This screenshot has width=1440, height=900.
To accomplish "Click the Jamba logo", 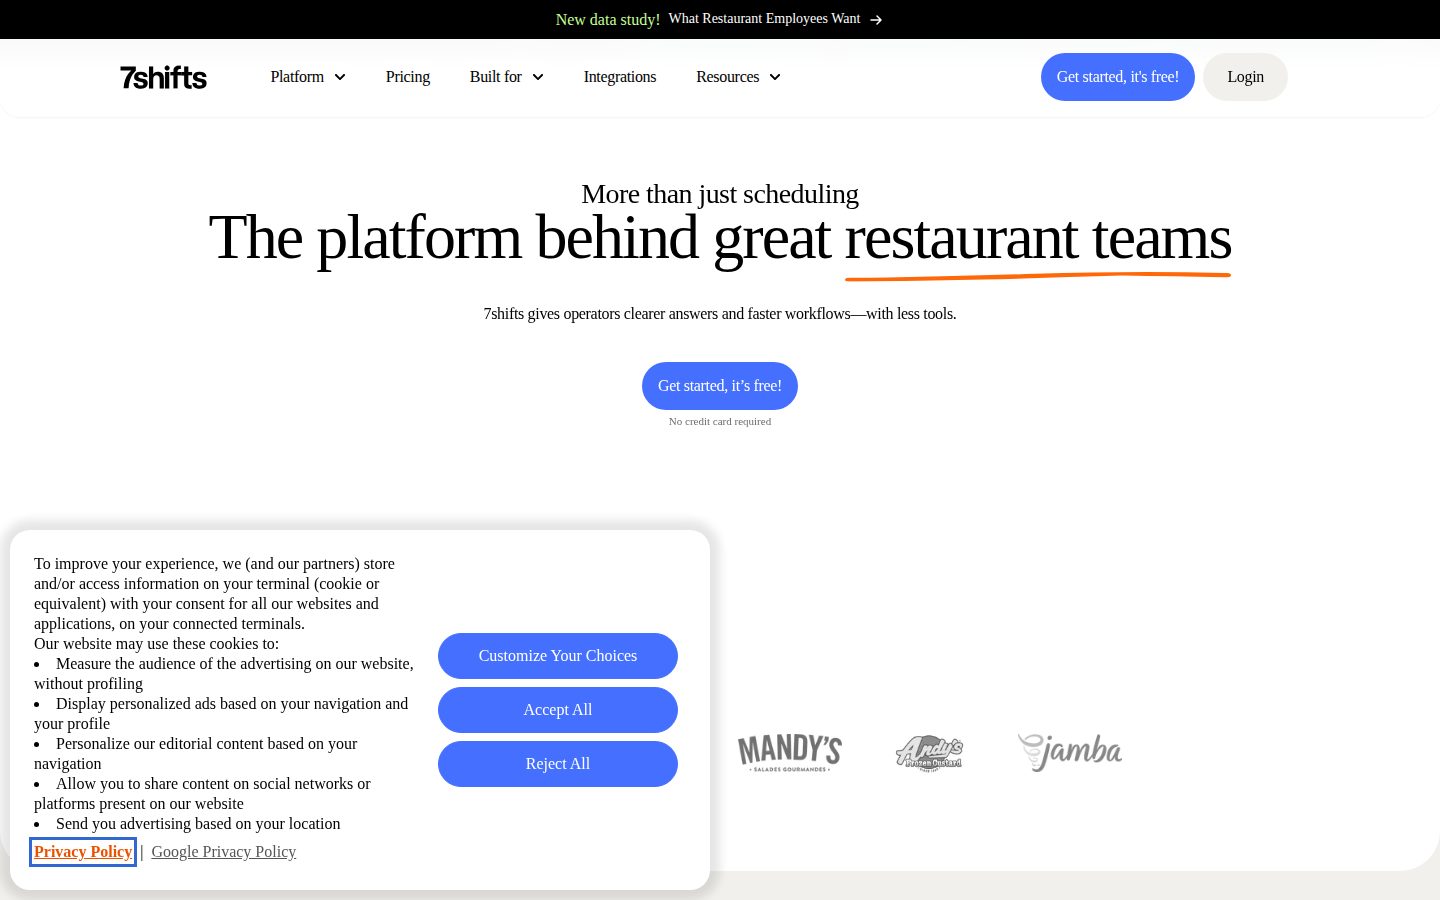I will click(x=1070, y=752).
